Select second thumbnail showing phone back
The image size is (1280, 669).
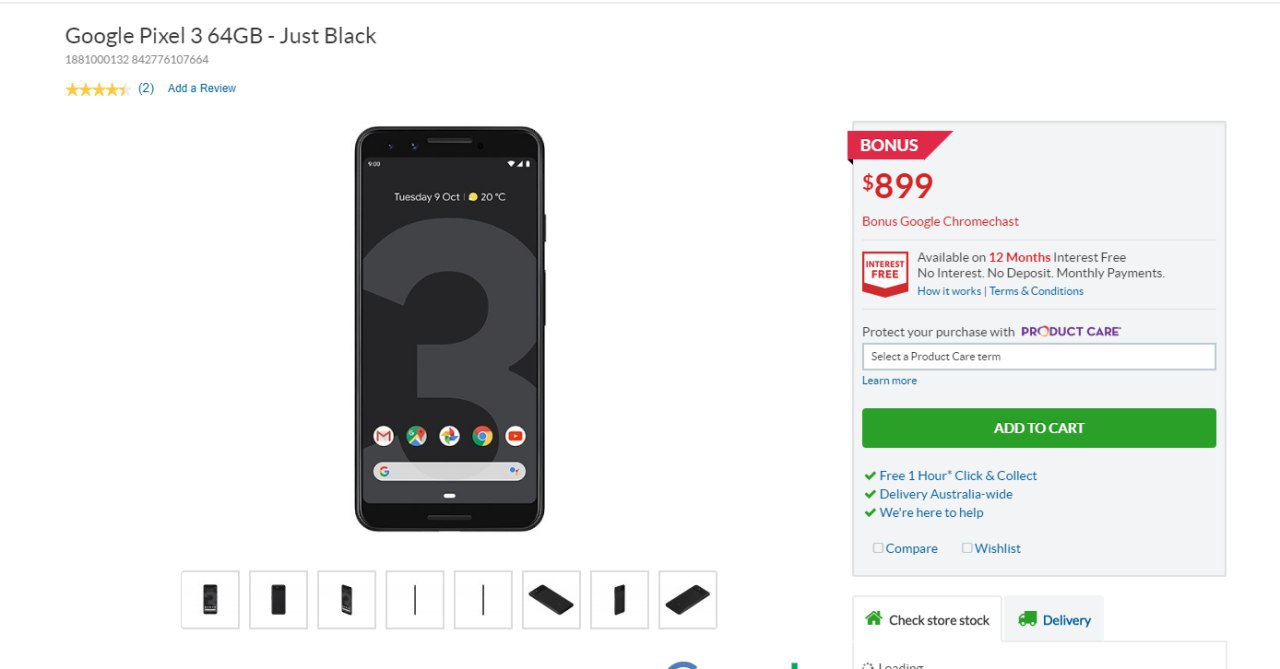[x=278, y=600]
